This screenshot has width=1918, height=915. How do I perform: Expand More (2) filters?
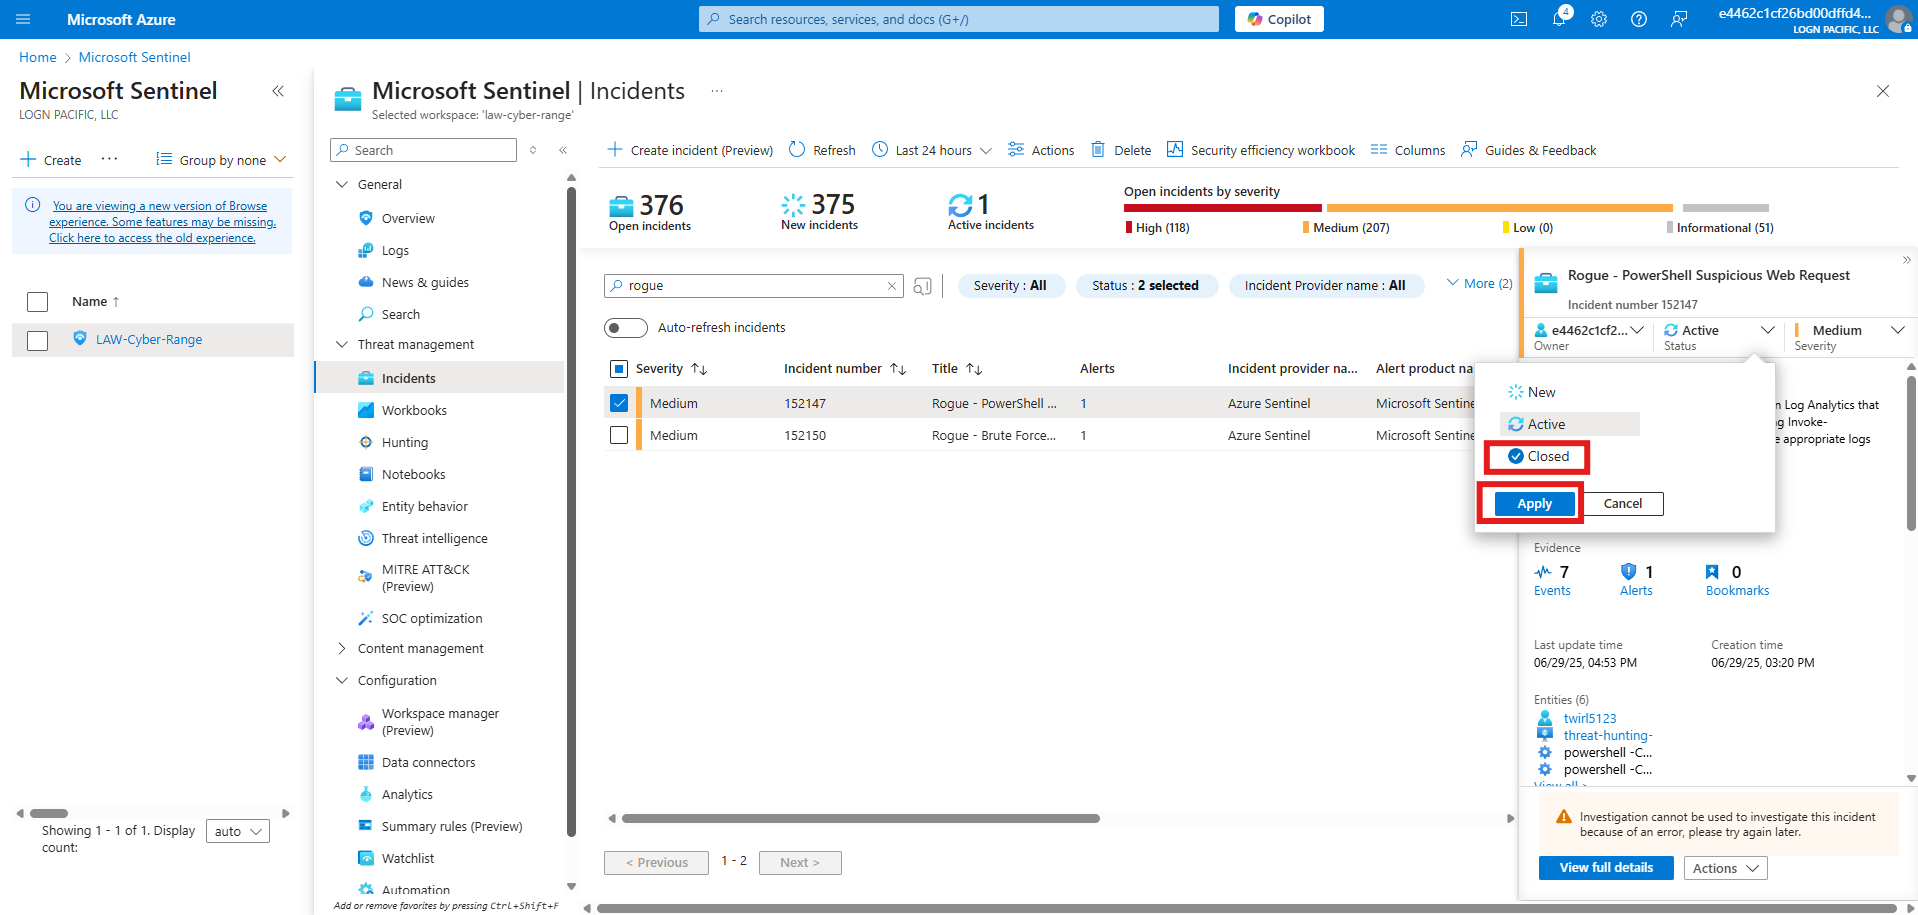point(1480,283)
